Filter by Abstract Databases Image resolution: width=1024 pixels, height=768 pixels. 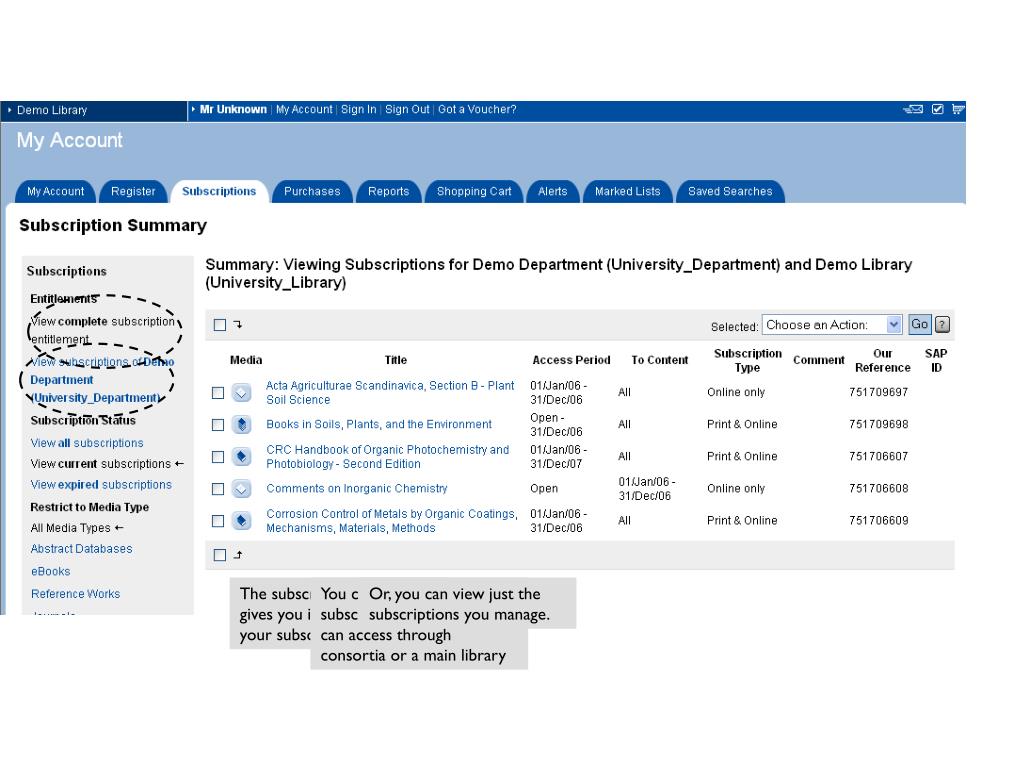82,549
